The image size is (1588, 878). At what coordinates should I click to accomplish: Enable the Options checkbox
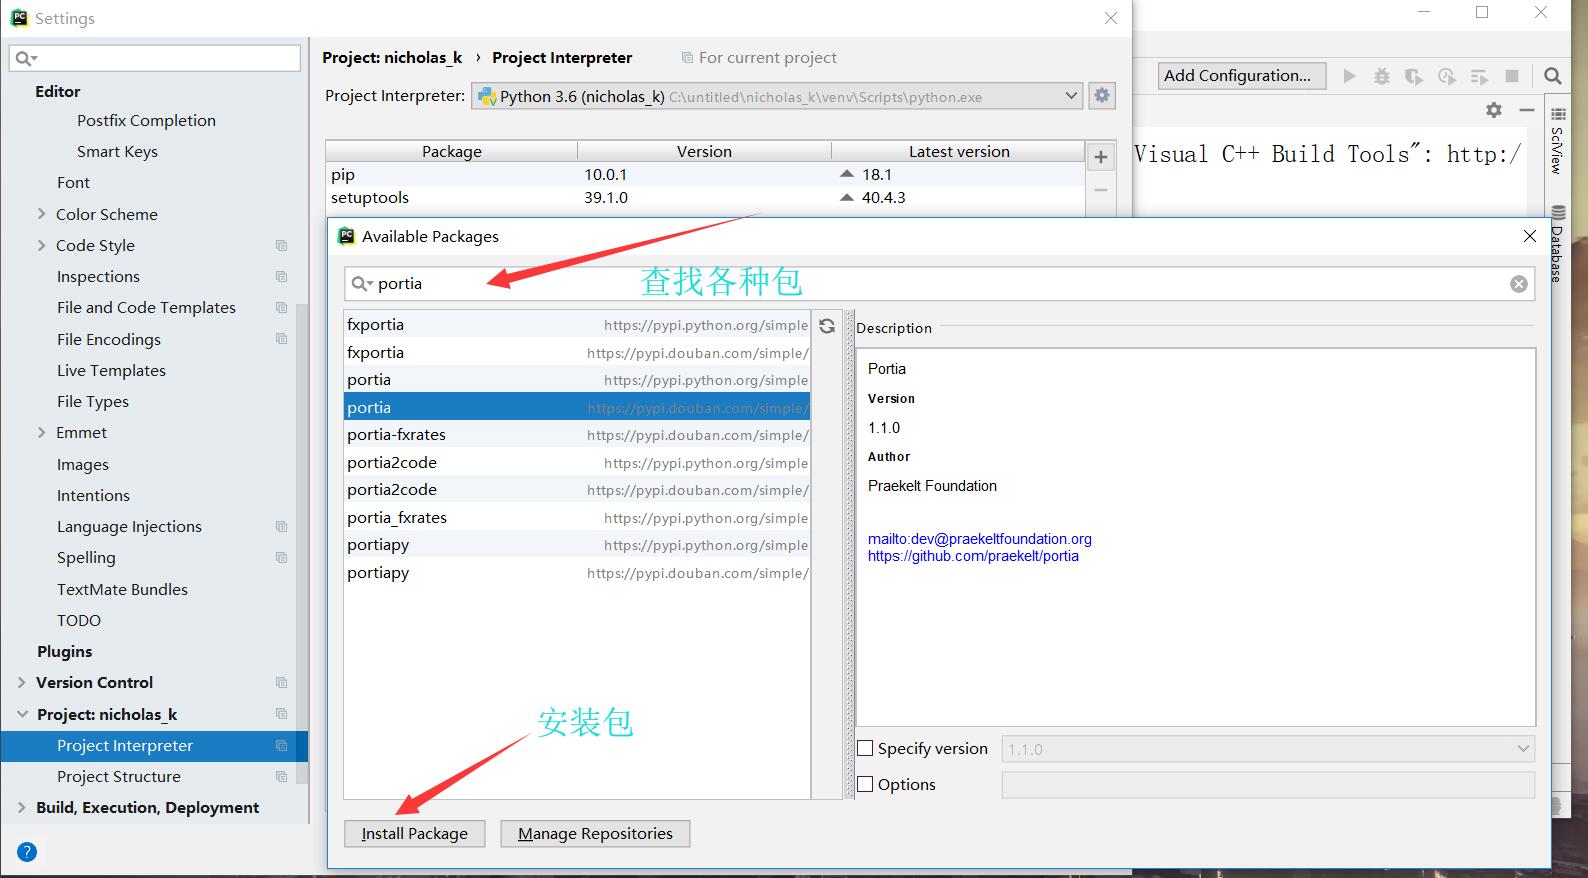pos(866,784)
